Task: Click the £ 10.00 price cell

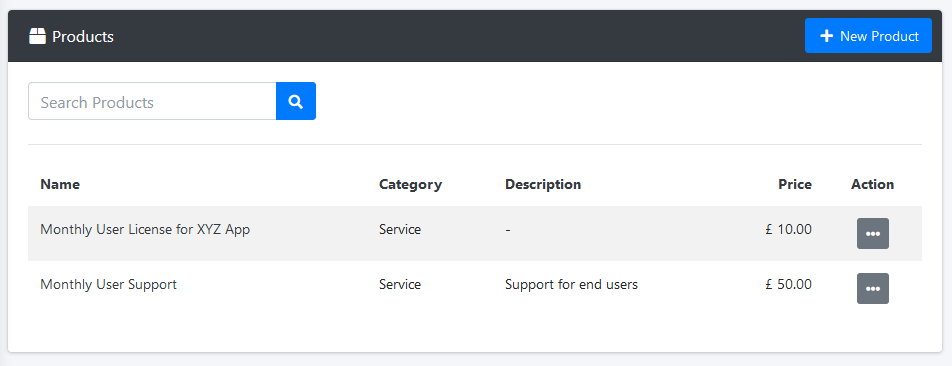Action: (x=788, y=229)
